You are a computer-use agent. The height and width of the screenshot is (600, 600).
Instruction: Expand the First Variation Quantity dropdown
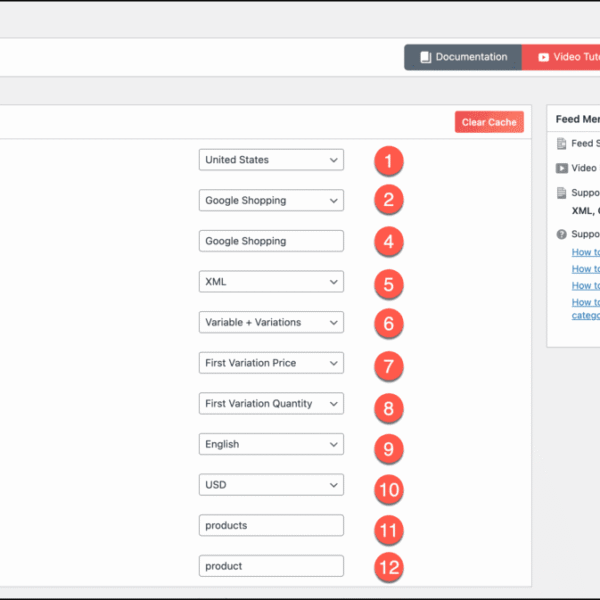[x=271, y=404]
